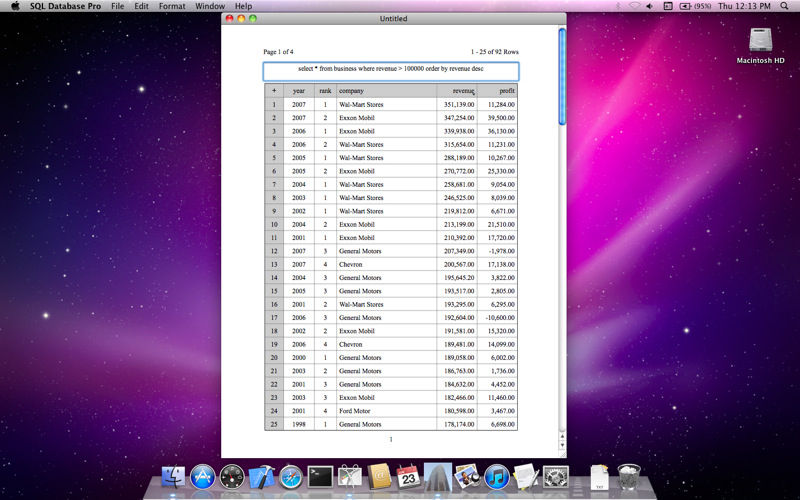Open the Window menu
The image size is (800, 500).
point(210,6)
